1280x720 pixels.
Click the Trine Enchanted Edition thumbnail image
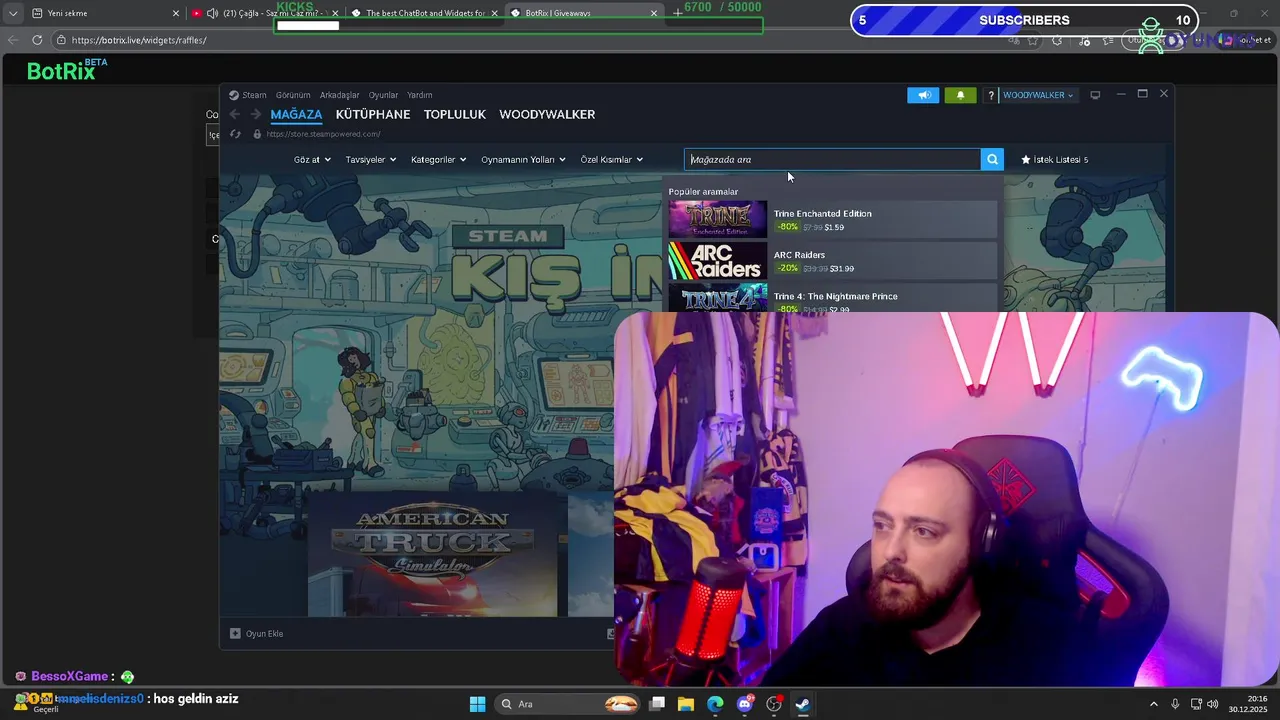point(717,220)
